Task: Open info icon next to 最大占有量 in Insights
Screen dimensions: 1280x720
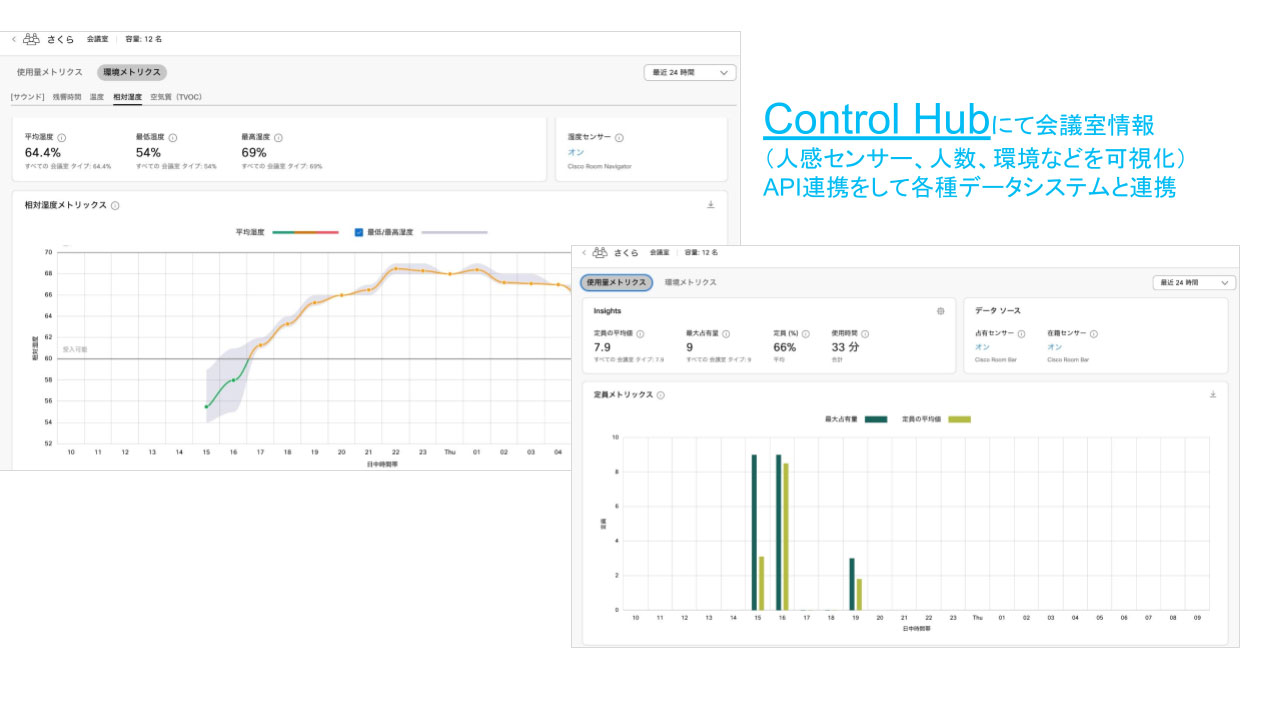Action: coord(726,334)
